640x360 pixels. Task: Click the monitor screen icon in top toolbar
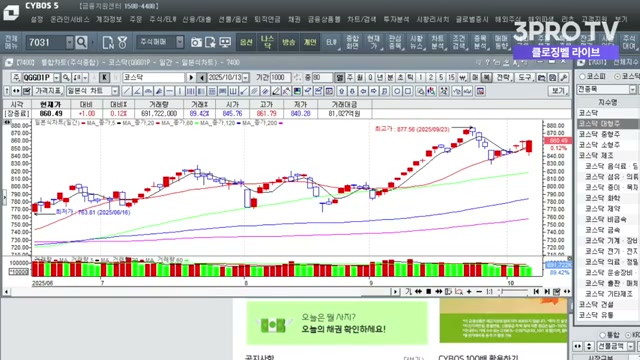tap(225, 42)
